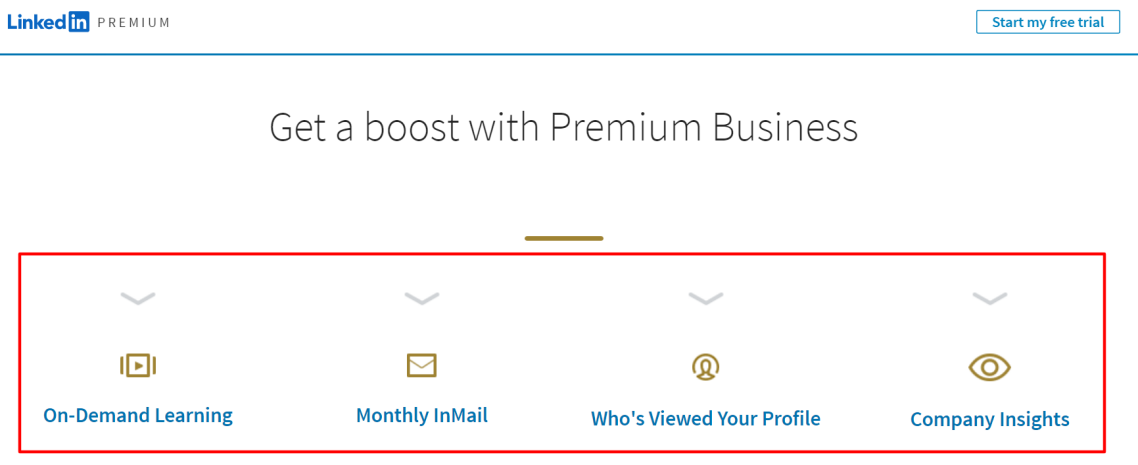Viewport: 1138px width, 465px height.
Task: Click the On-Demand Learning video icon
Action: tap(138, 366)
